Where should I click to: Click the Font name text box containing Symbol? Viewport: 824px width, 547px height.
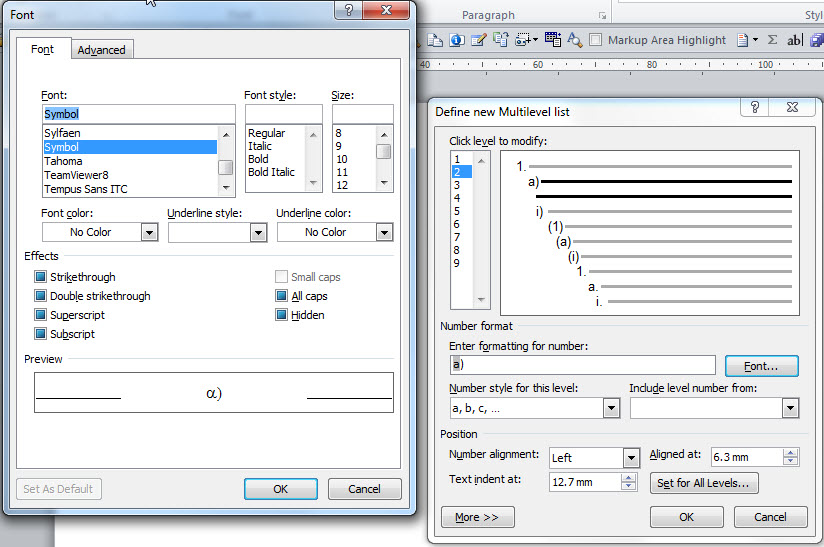[138, 114]
